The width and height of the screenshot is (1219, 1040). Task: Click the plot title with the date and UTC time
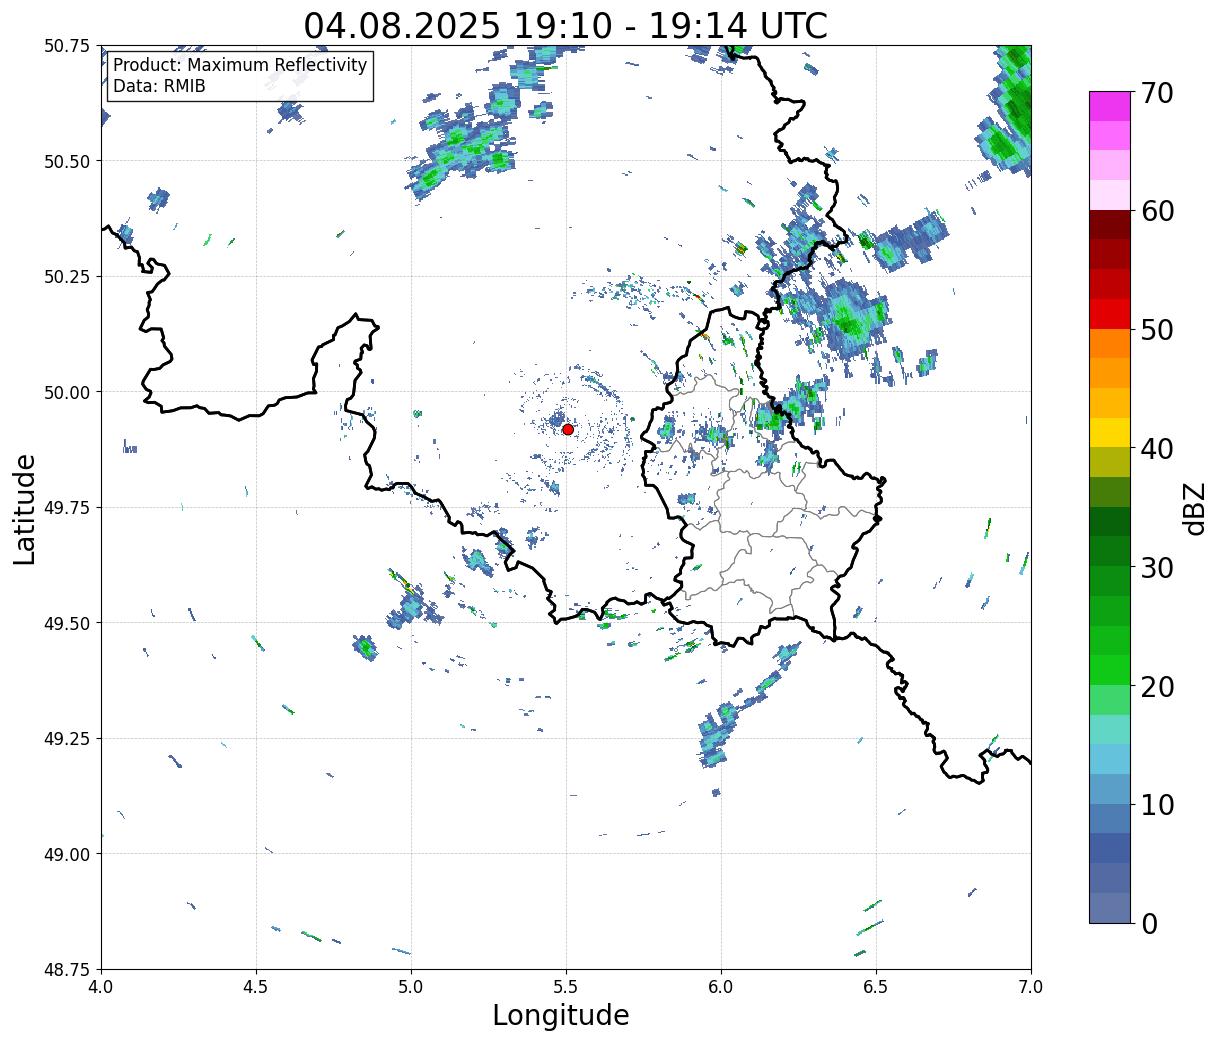click(565, 25)
